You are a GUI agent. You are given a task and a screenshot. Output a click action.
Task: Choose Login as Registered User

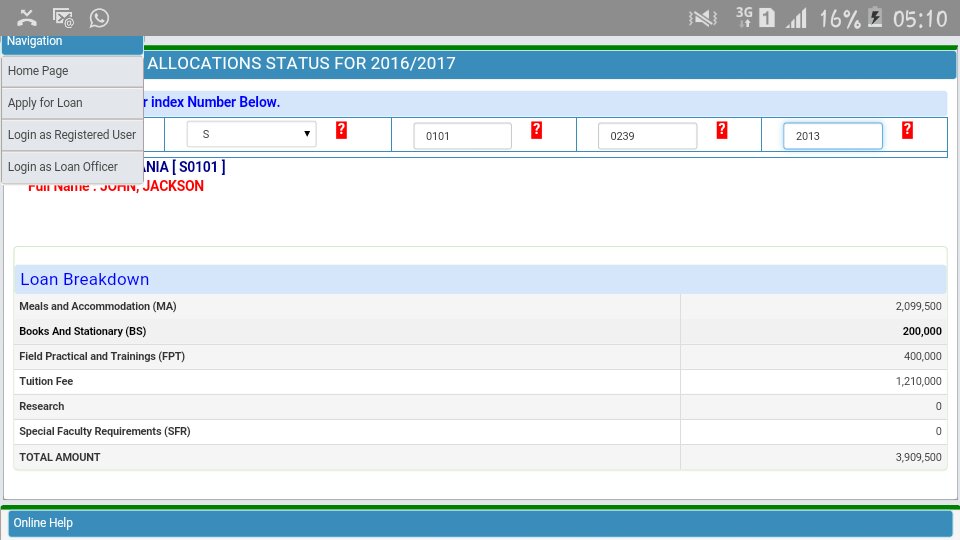[72, 135]
